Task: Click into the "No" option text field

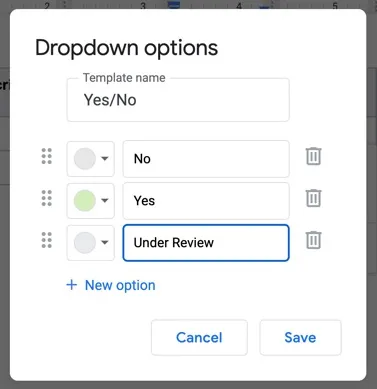Action: click(206, 159)
